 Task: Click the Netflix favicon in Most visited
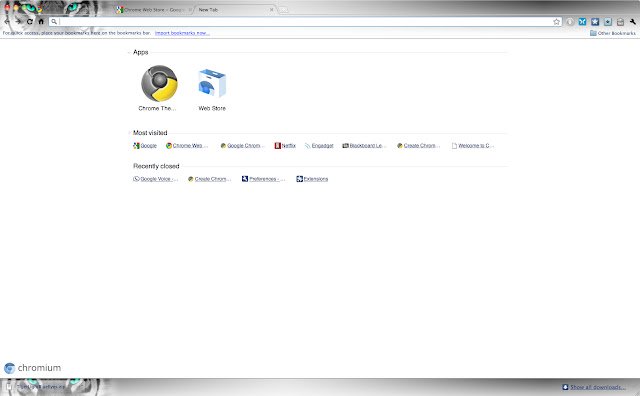278,146
